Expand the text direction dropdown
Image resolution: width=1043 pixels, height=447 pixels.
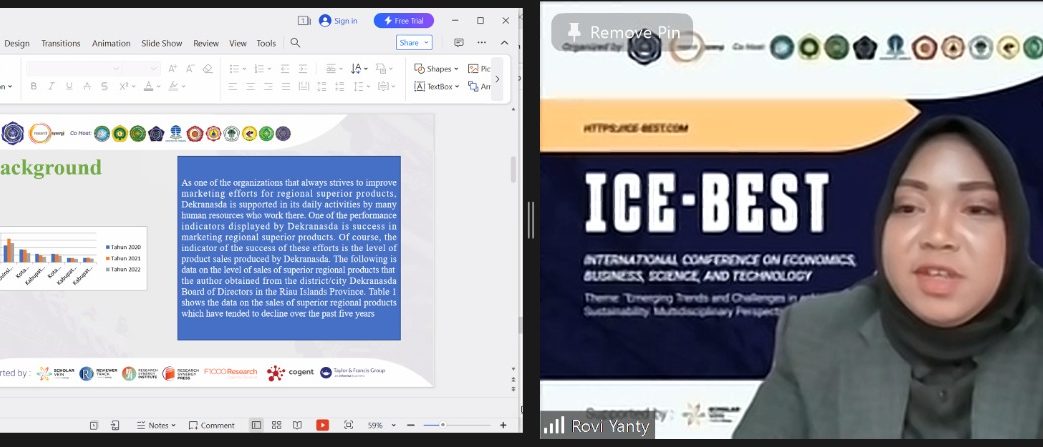(x=367, y=69)
